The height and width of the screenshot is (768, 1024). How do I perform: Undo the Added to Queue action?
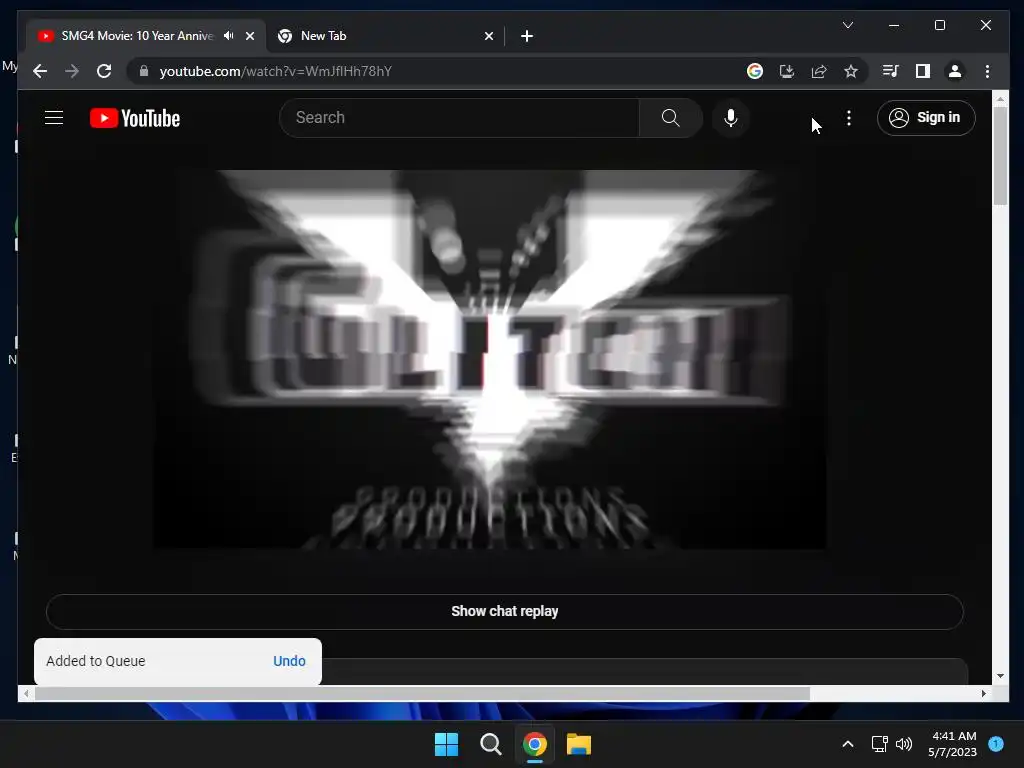289,661
